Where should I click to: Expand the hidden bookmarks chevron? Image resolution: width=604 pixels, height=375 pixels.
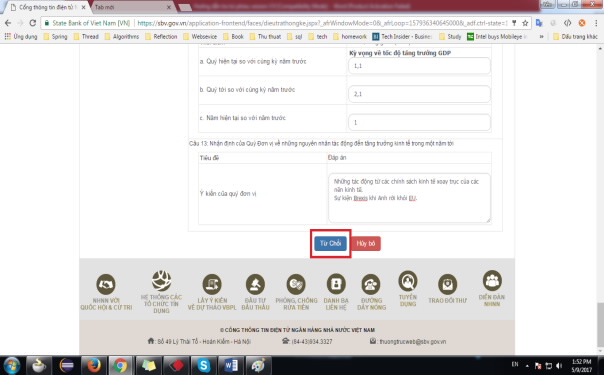541,37
